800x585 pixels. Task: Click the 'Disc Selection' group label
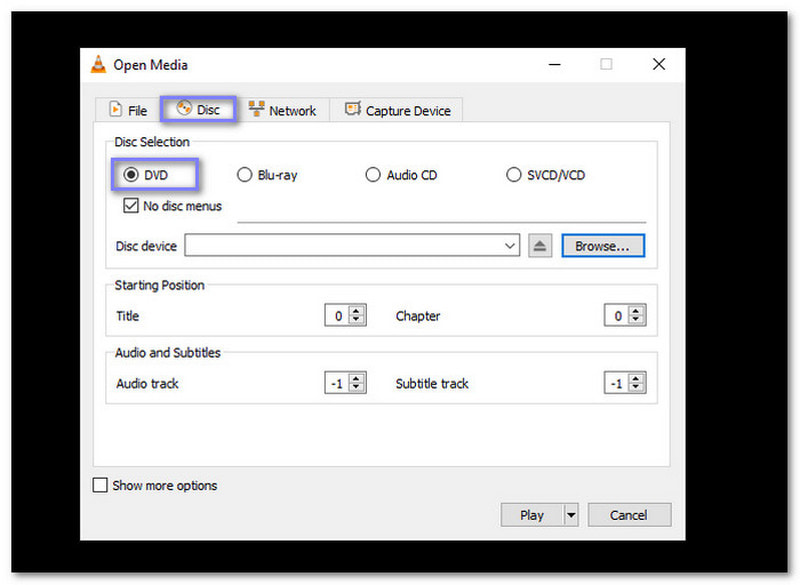[x=152, y=142]
